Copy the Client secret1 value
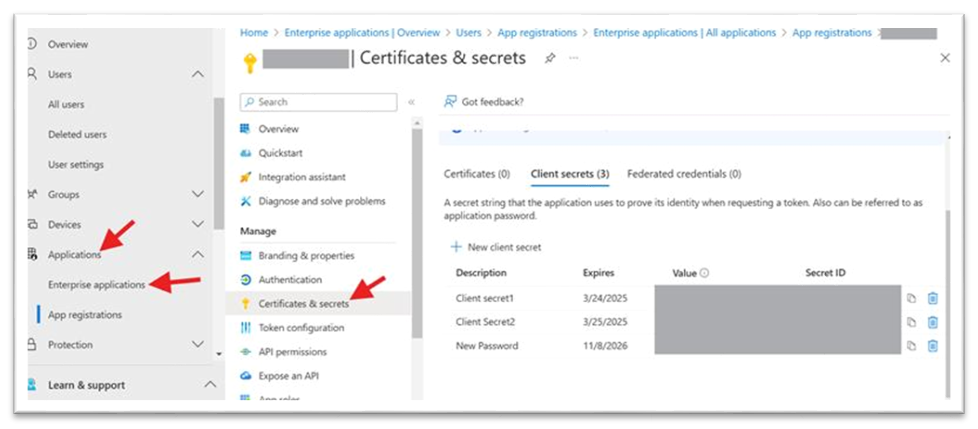The image size is (978, 429). 911,299
